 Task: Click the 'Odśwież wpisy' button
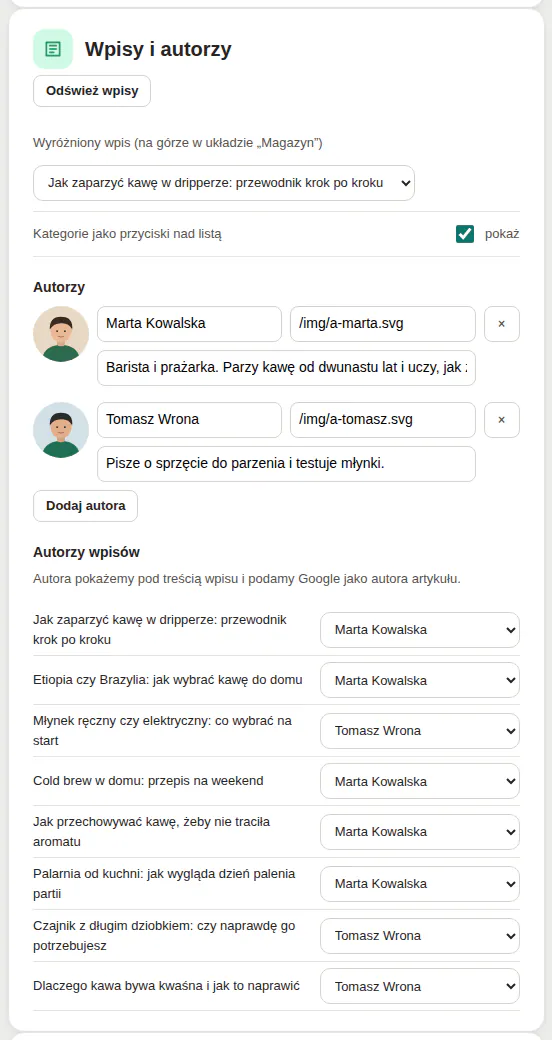click(92, 91)
